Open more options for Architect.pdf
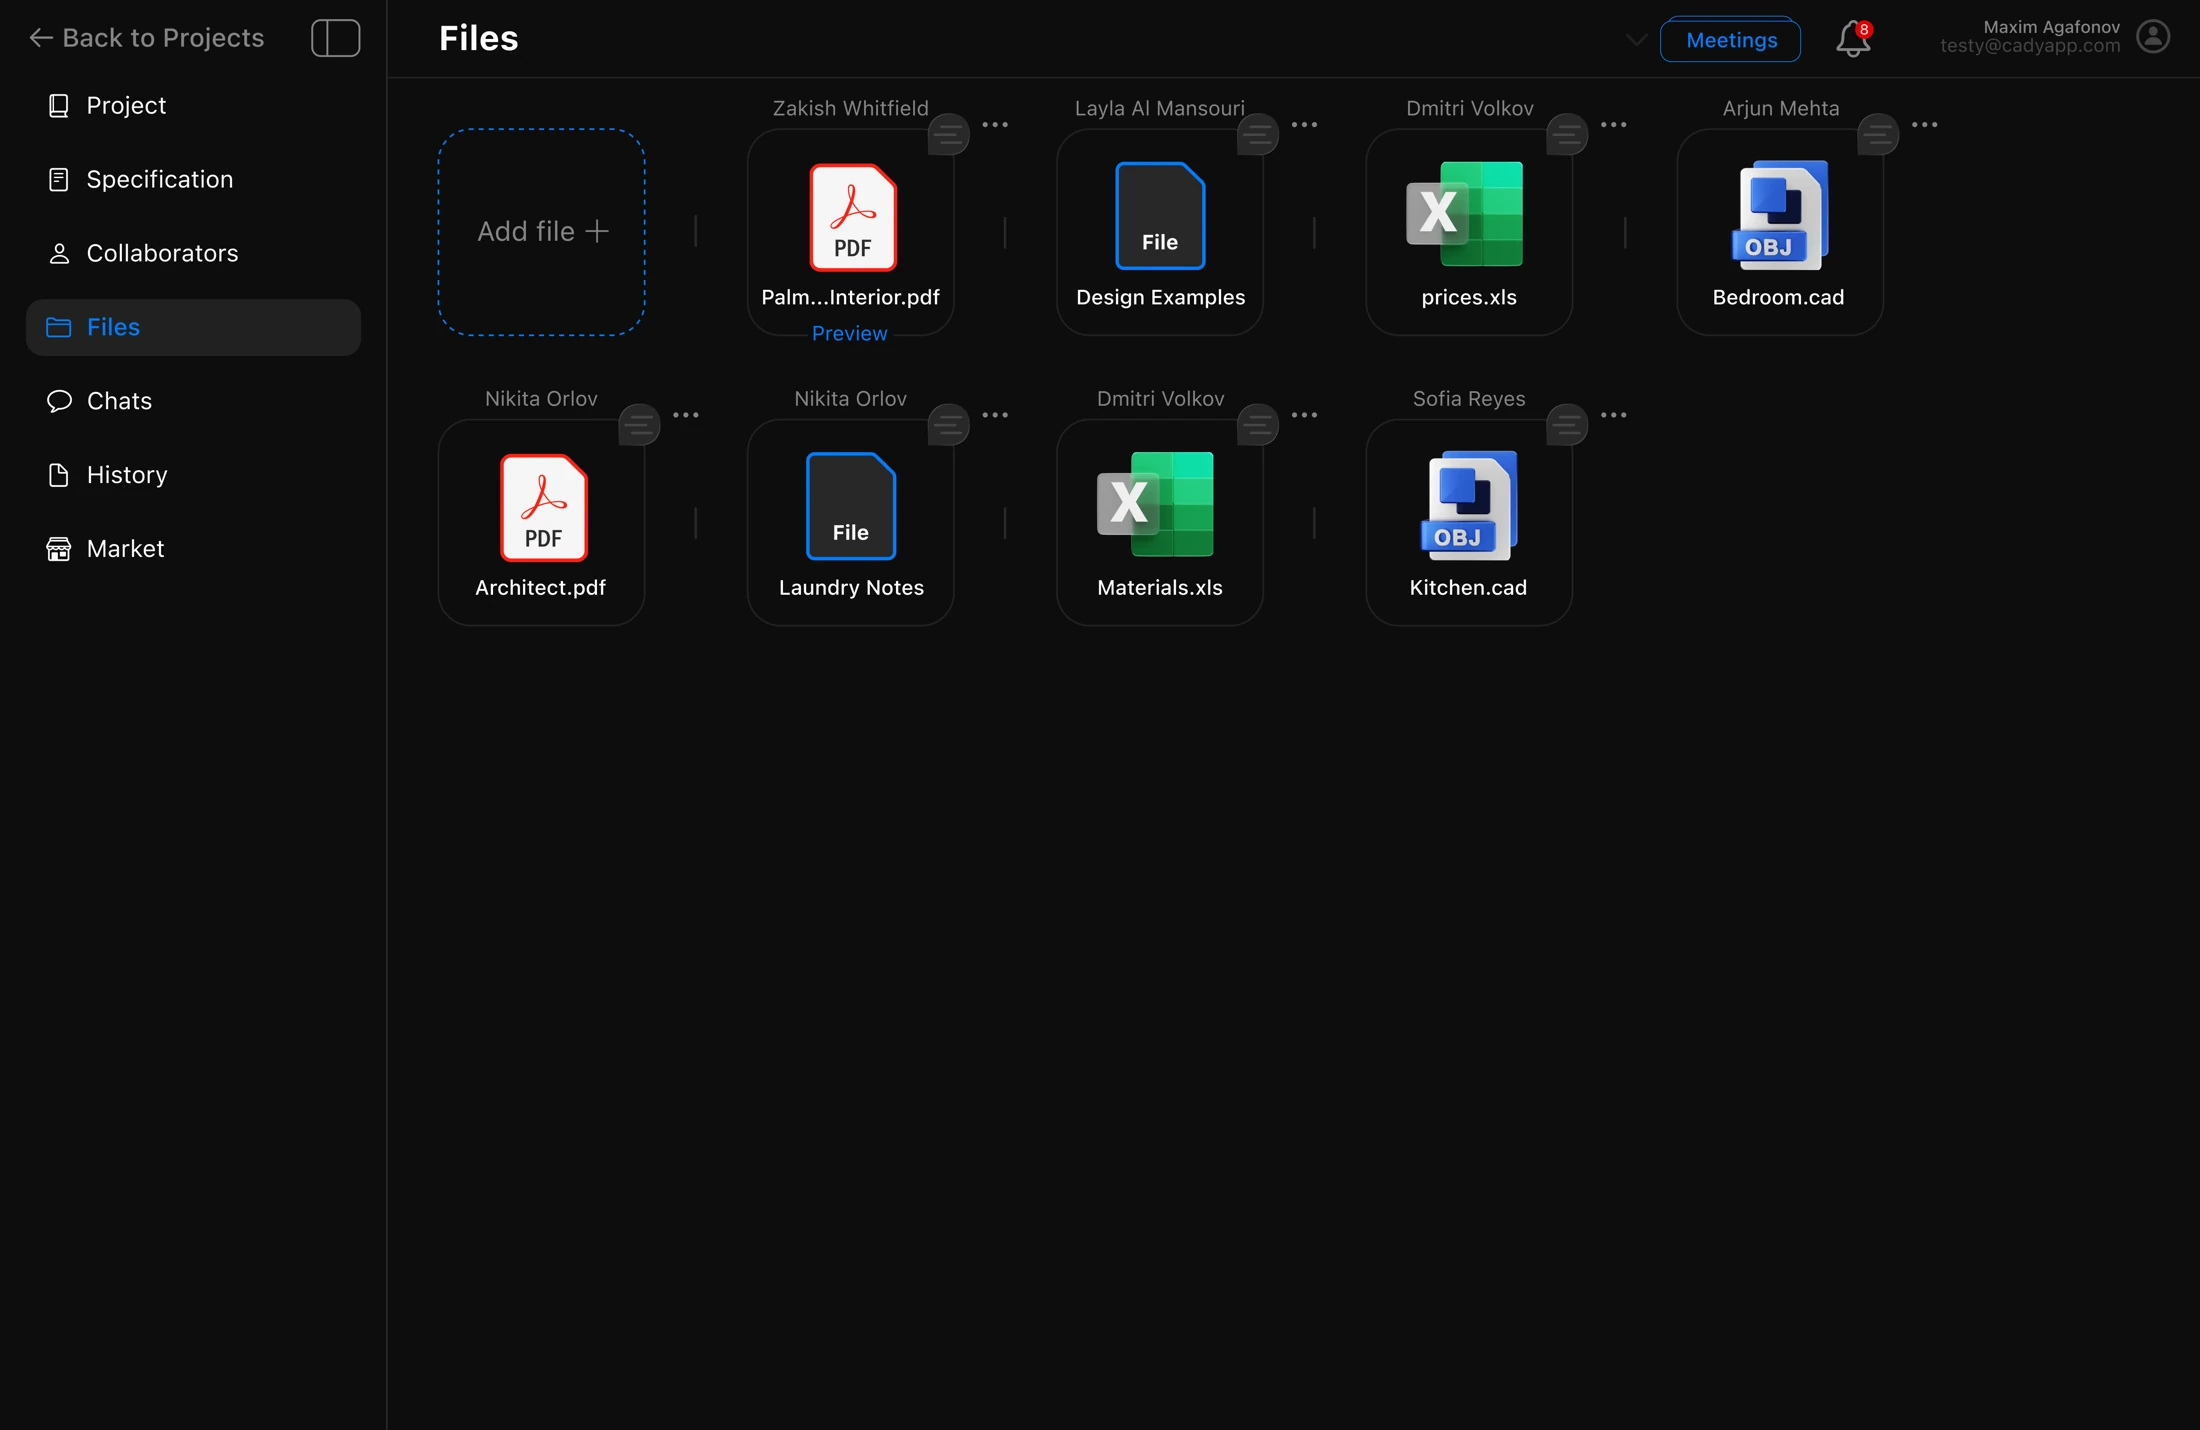 pyautogui.click(x=685, y=415)
